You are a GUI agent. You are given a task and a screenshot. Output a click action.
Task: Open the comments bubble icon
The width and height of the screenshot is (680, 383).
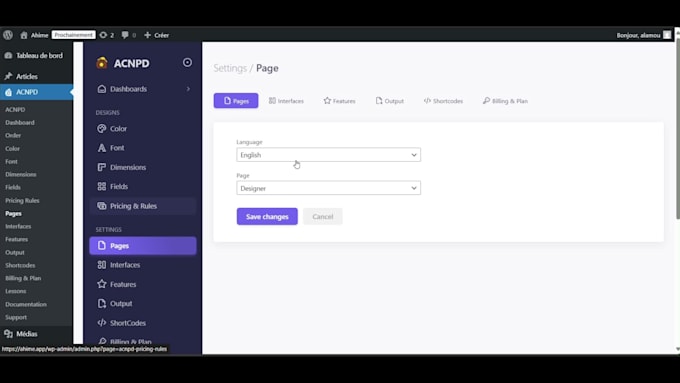[125, 35]
